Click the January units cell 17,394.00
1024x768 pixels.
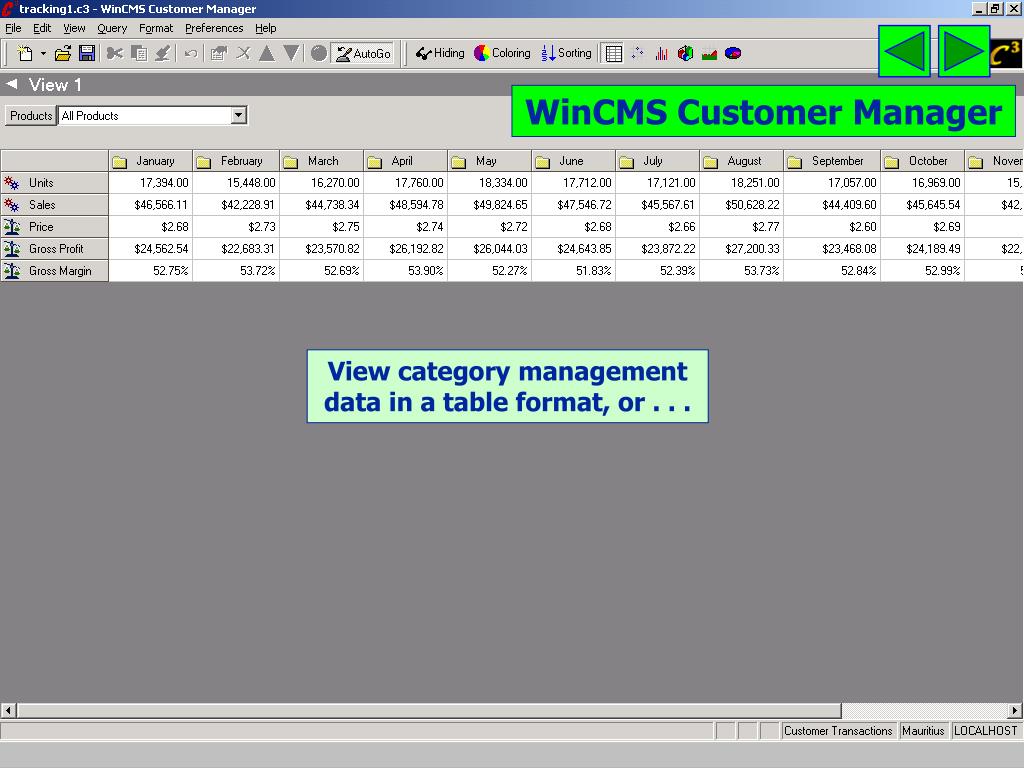point(151,183)
